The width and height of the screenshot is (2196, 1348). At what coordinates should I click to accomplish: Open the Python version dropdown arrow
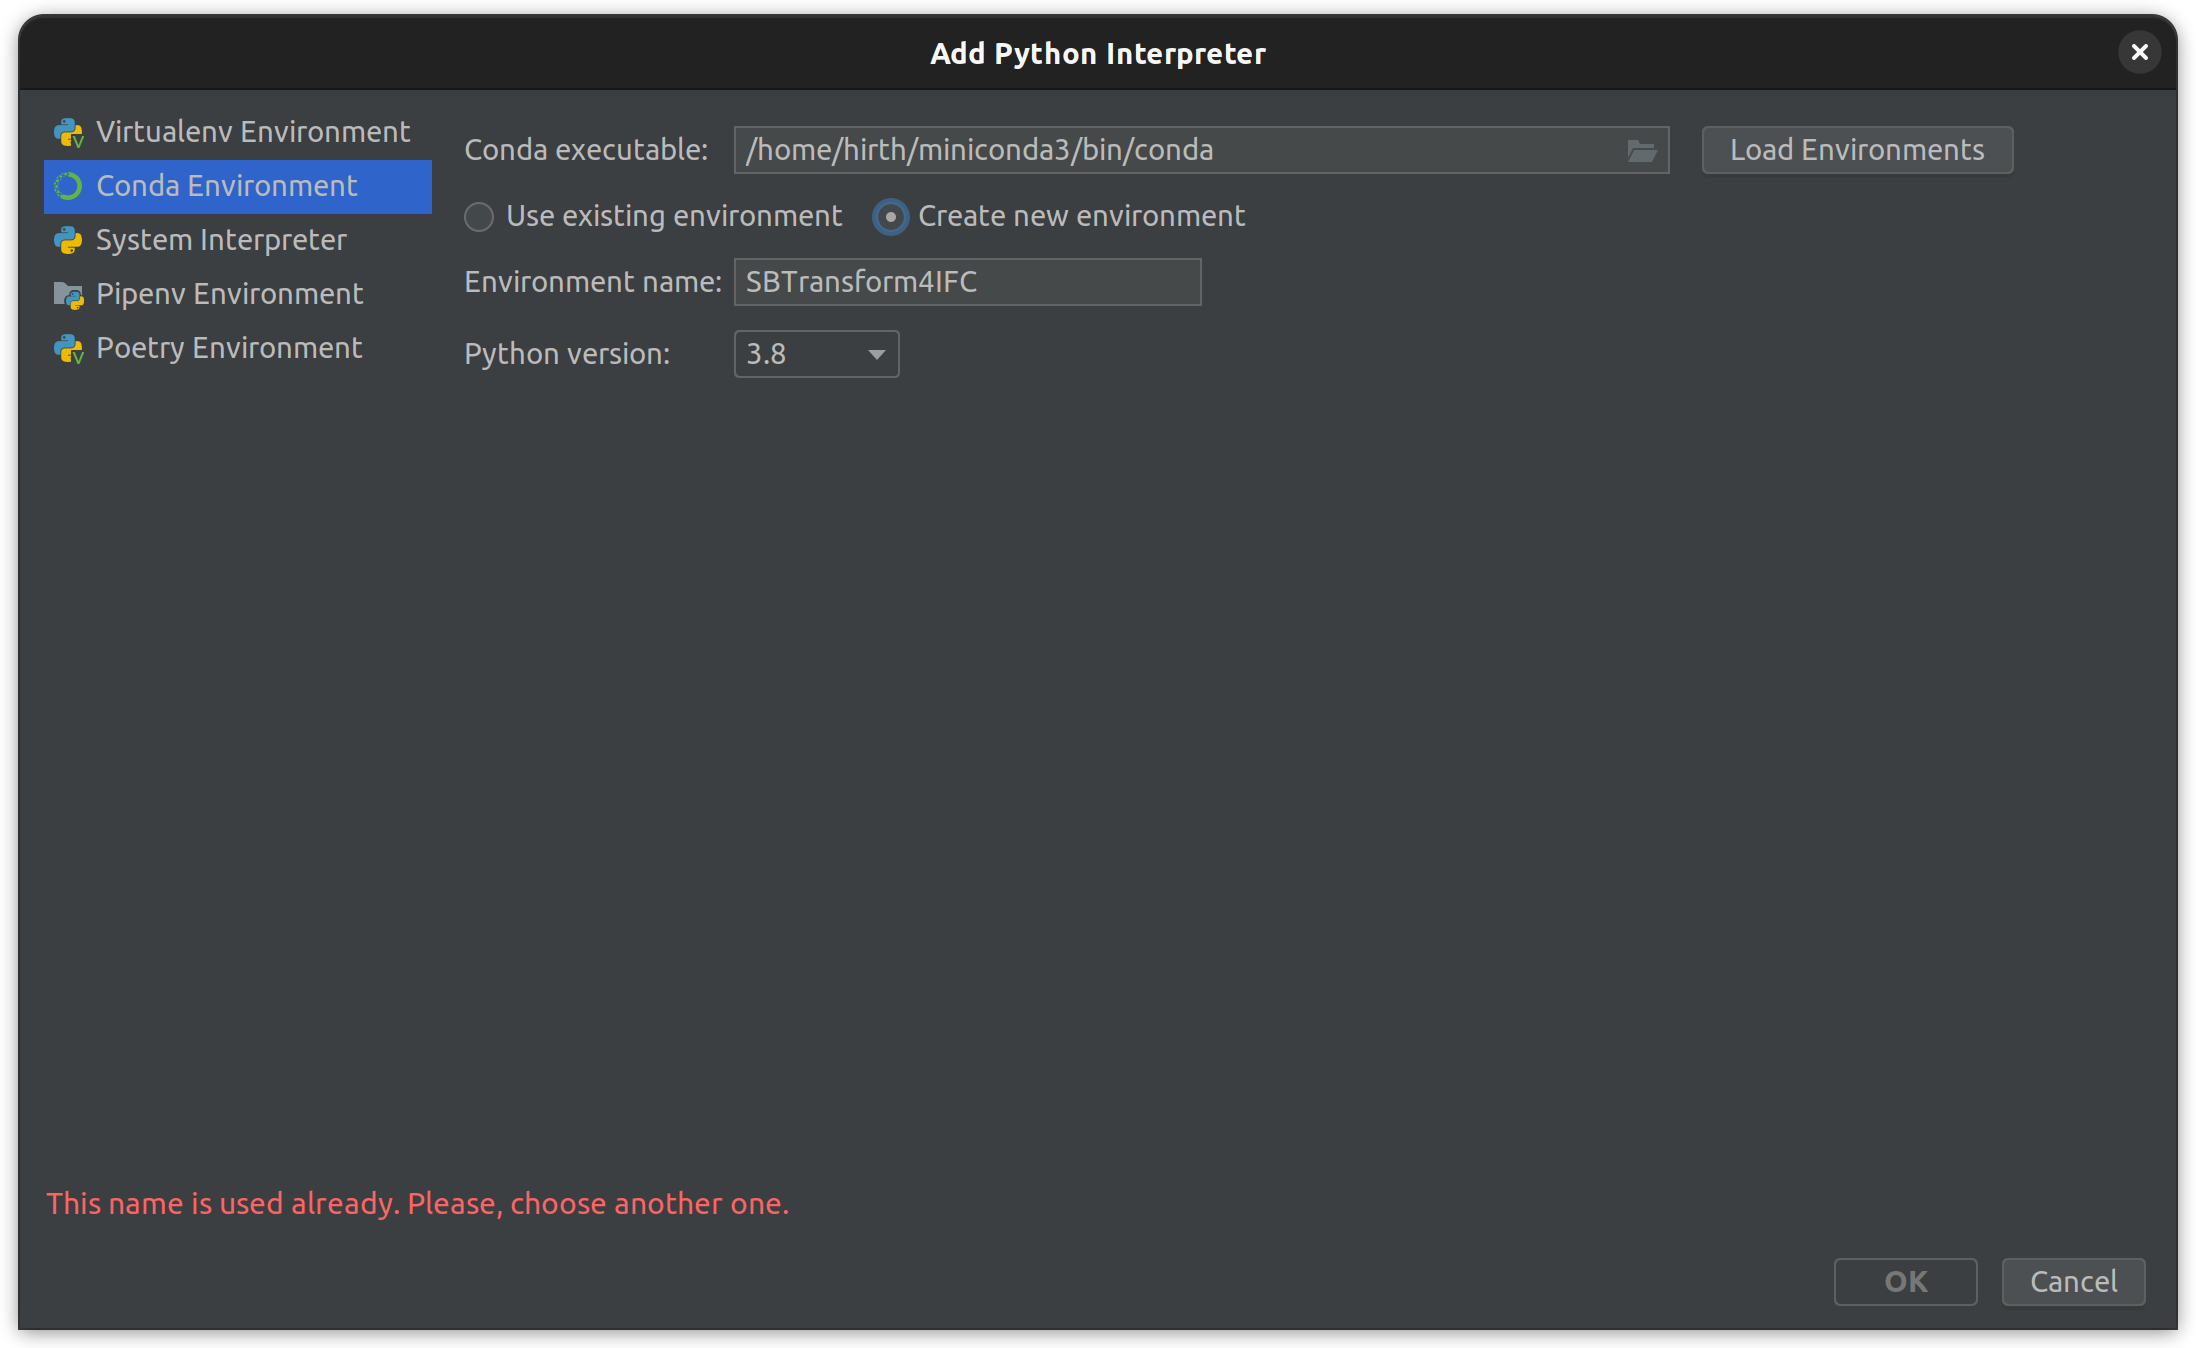(x=876, y=355)
